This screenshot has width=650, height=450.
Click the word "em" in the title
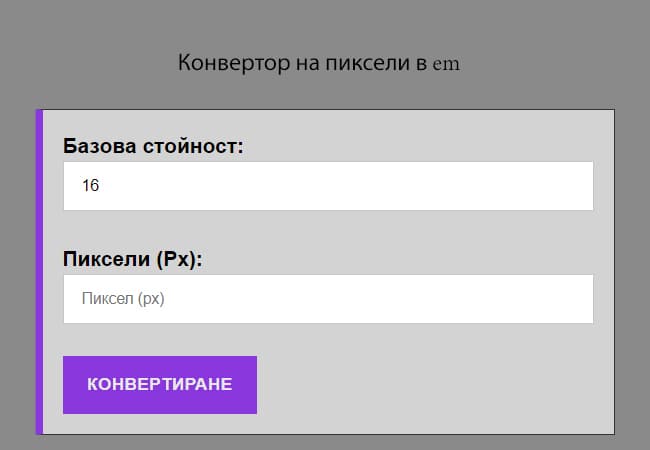click(x=446, y=64)
